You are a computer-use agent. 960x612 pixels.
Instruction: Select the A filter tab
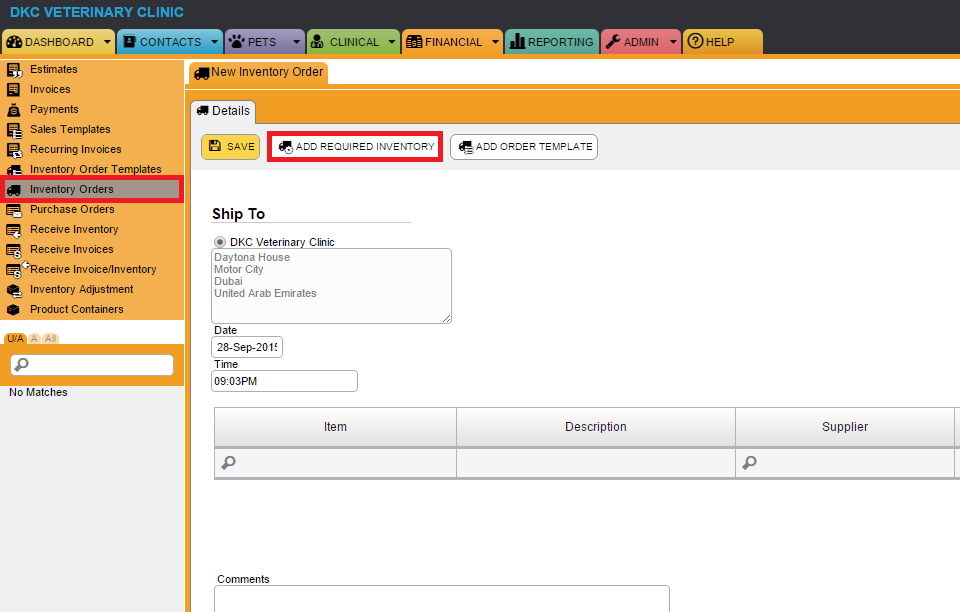tap(34, 338)
